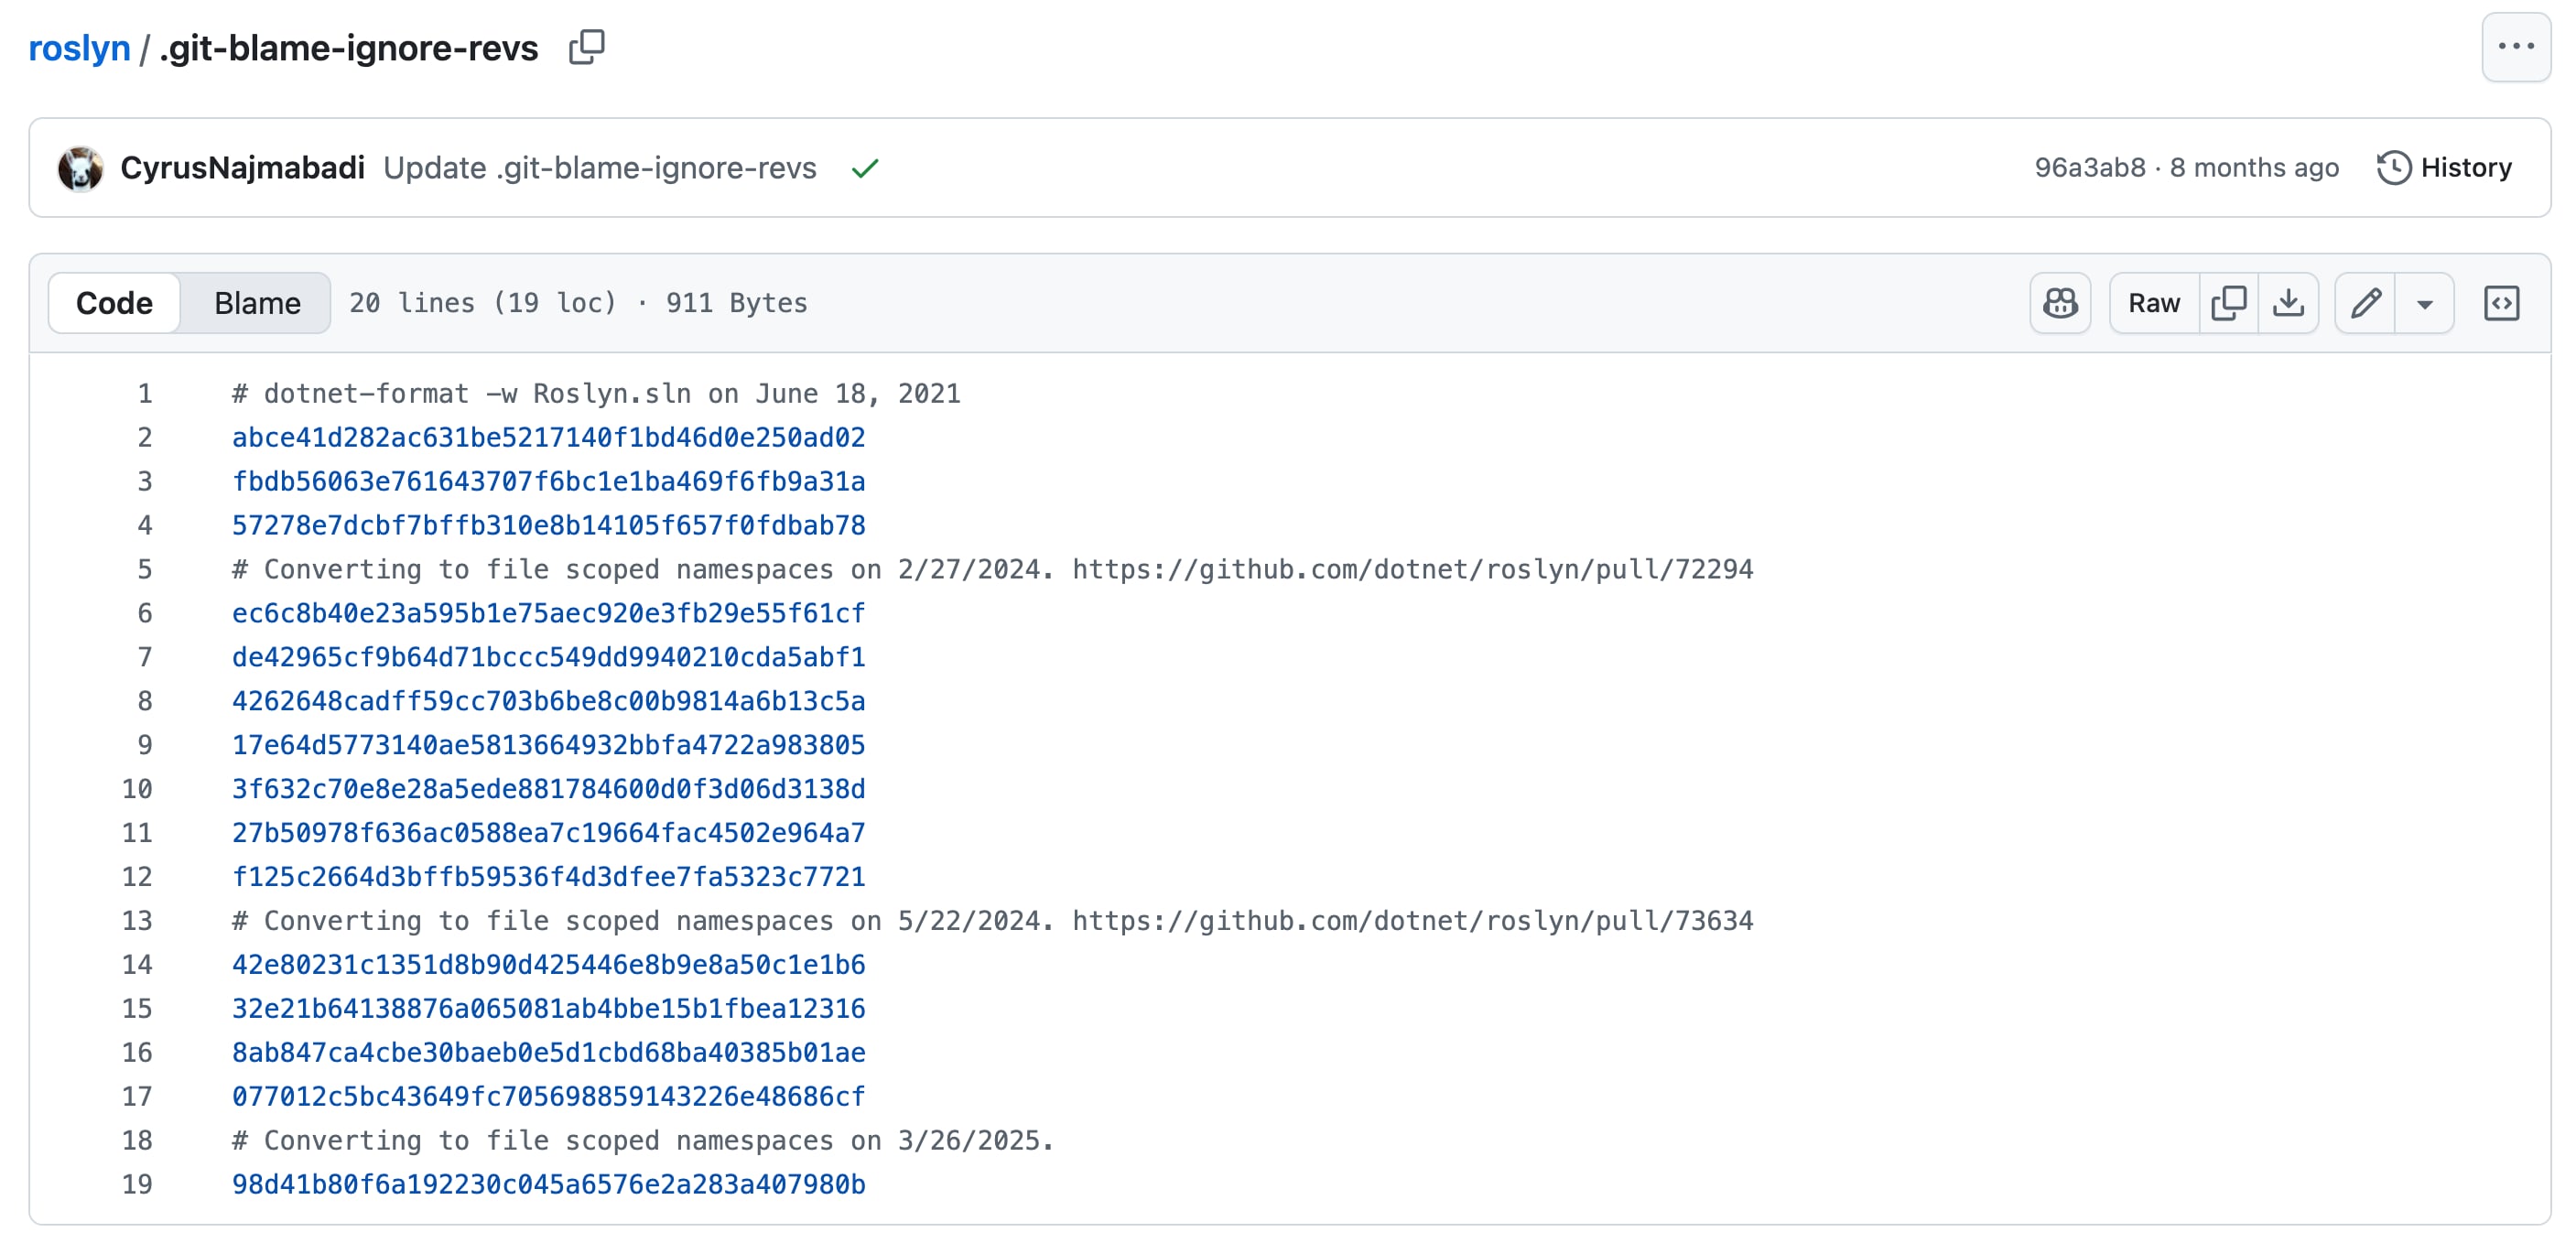2576x1254 pixels.
Task: Open the commit hash 96a3ab8
Action: pos(2089,168)
